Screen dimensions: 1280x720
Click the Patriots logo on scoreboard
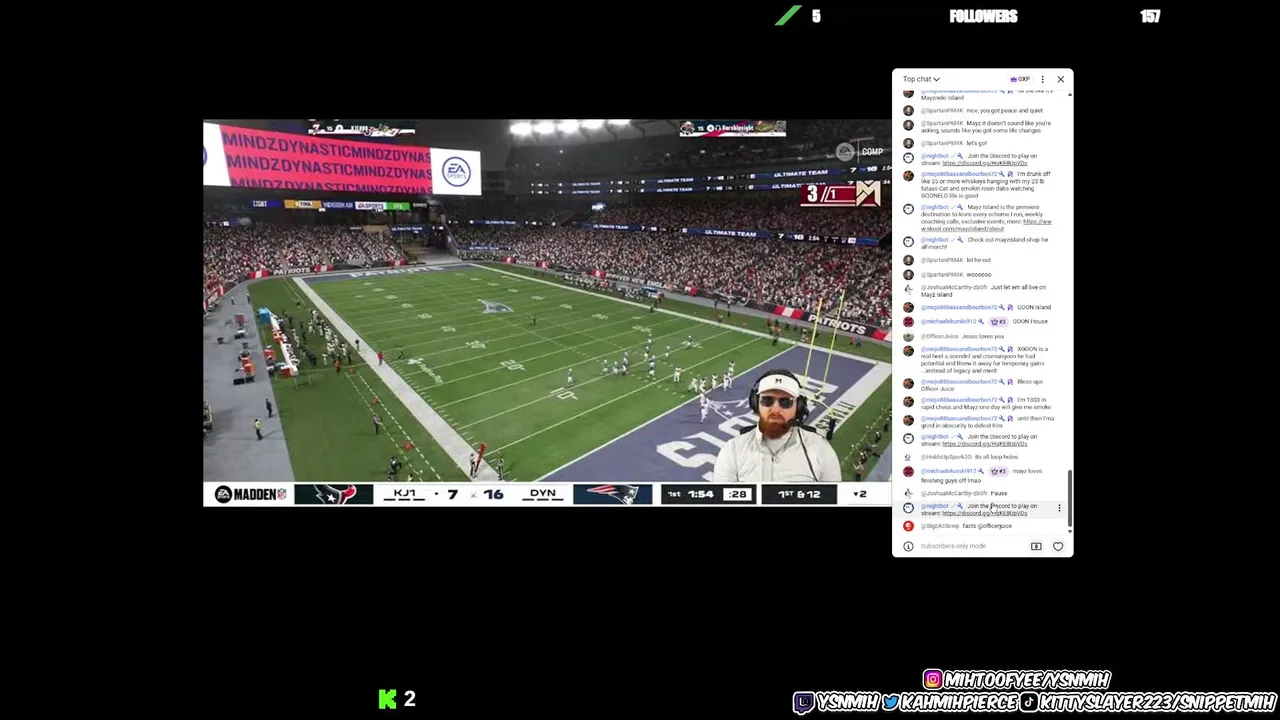pos(612,494)
